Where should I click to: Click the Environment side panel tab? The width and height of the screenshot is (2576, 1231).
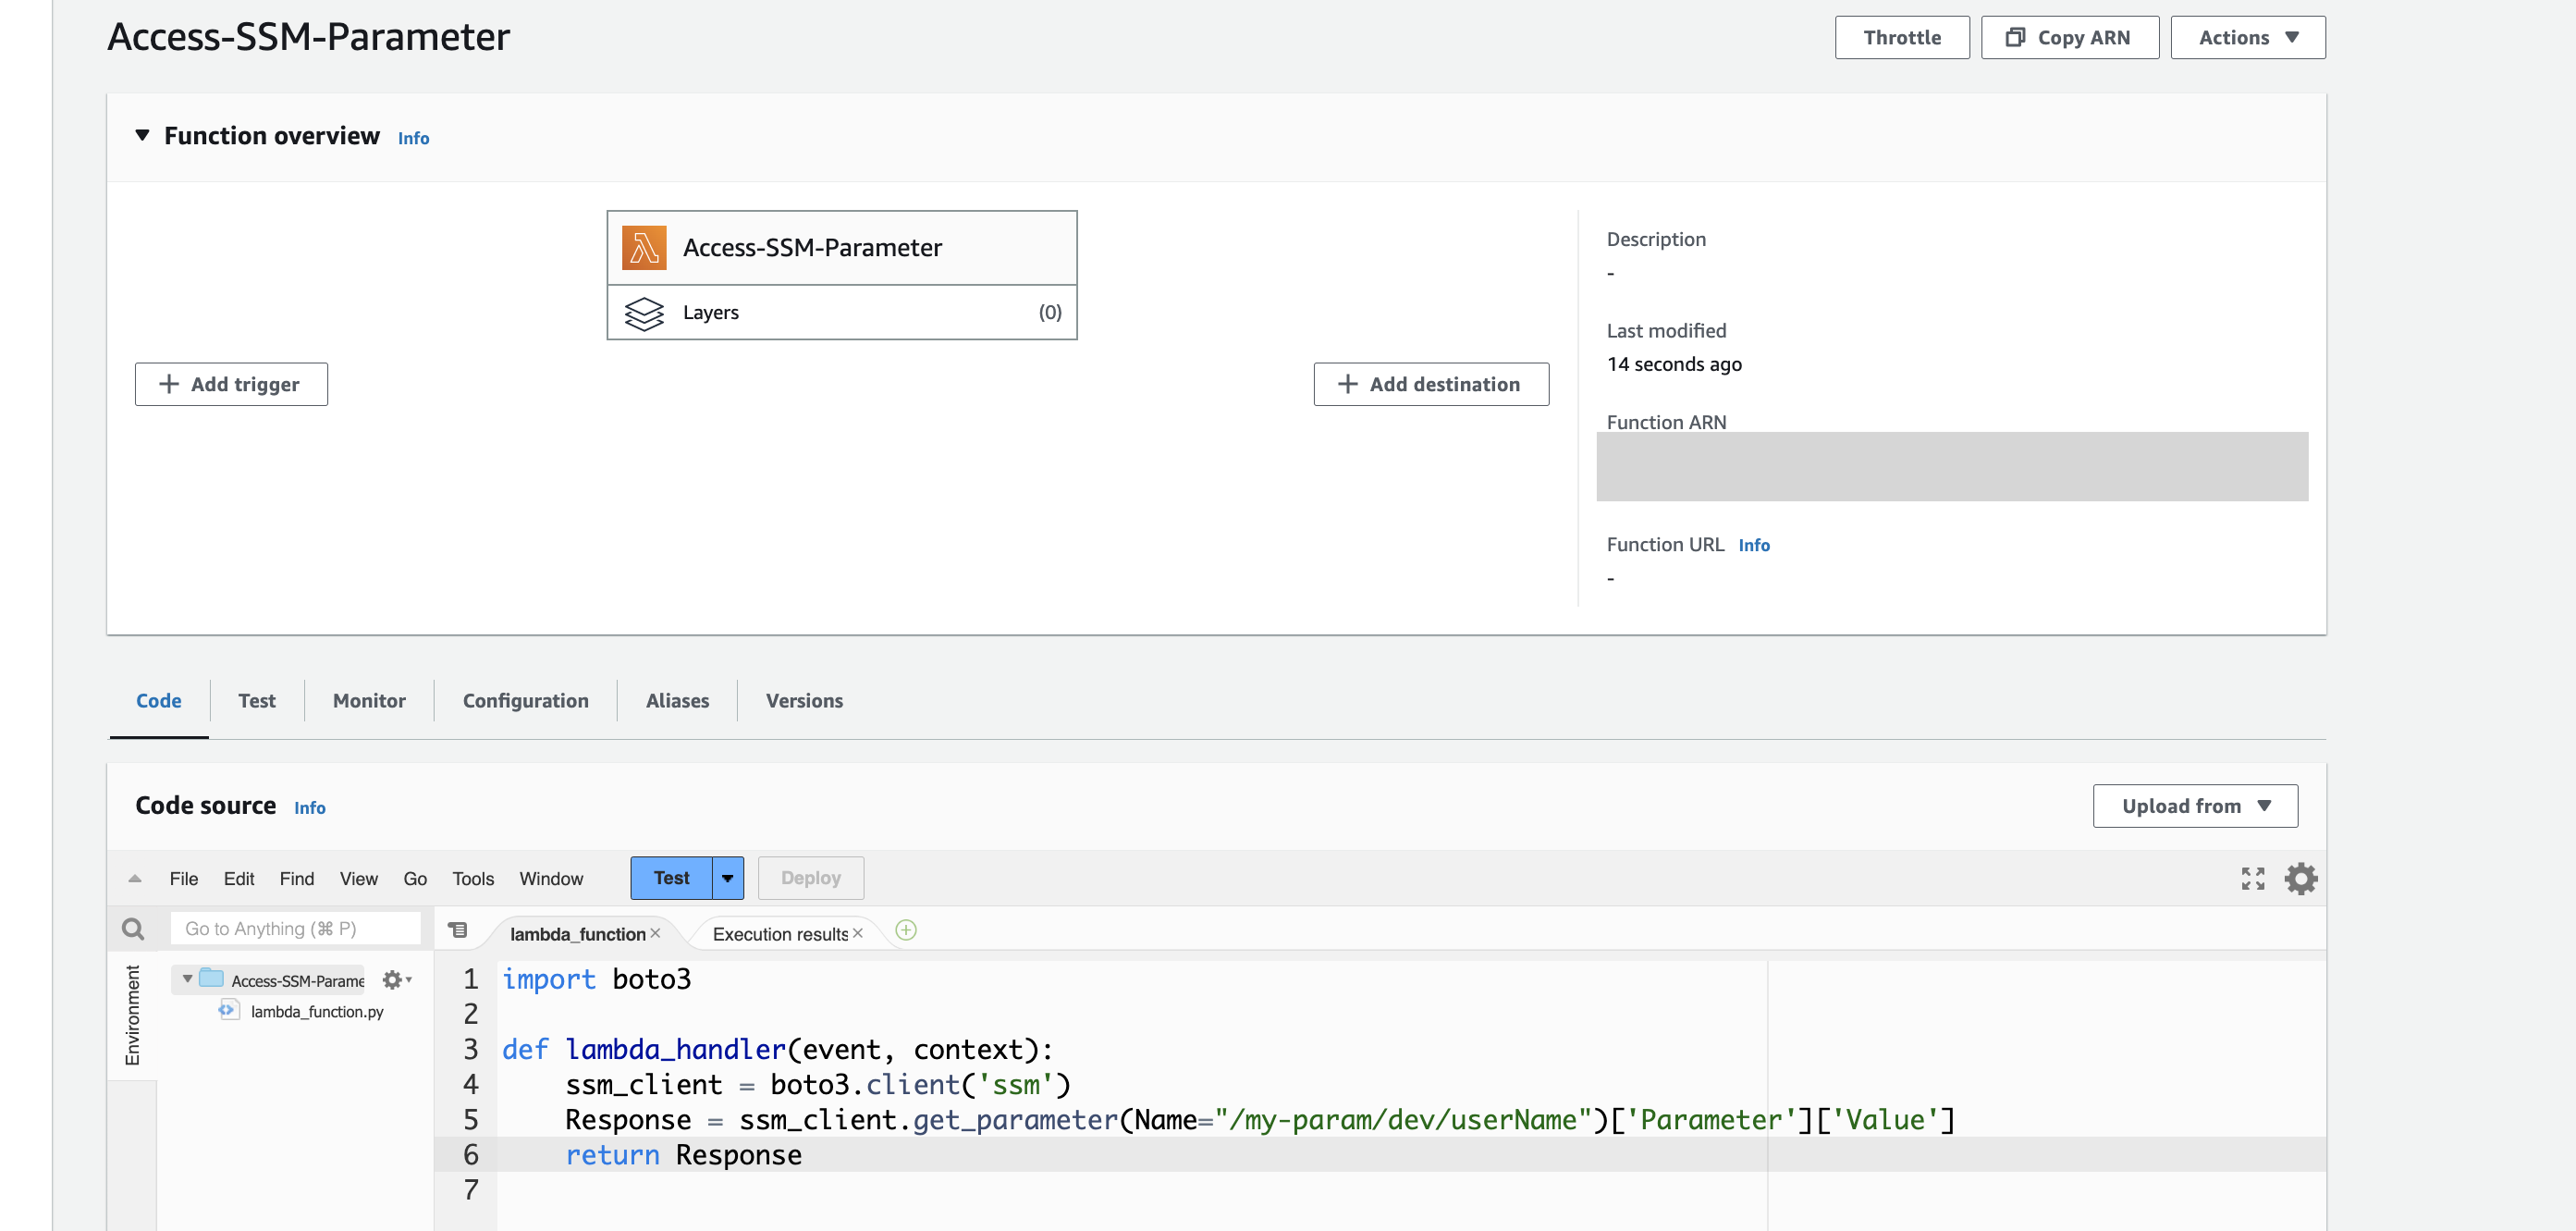click(x=132, y=1015)
